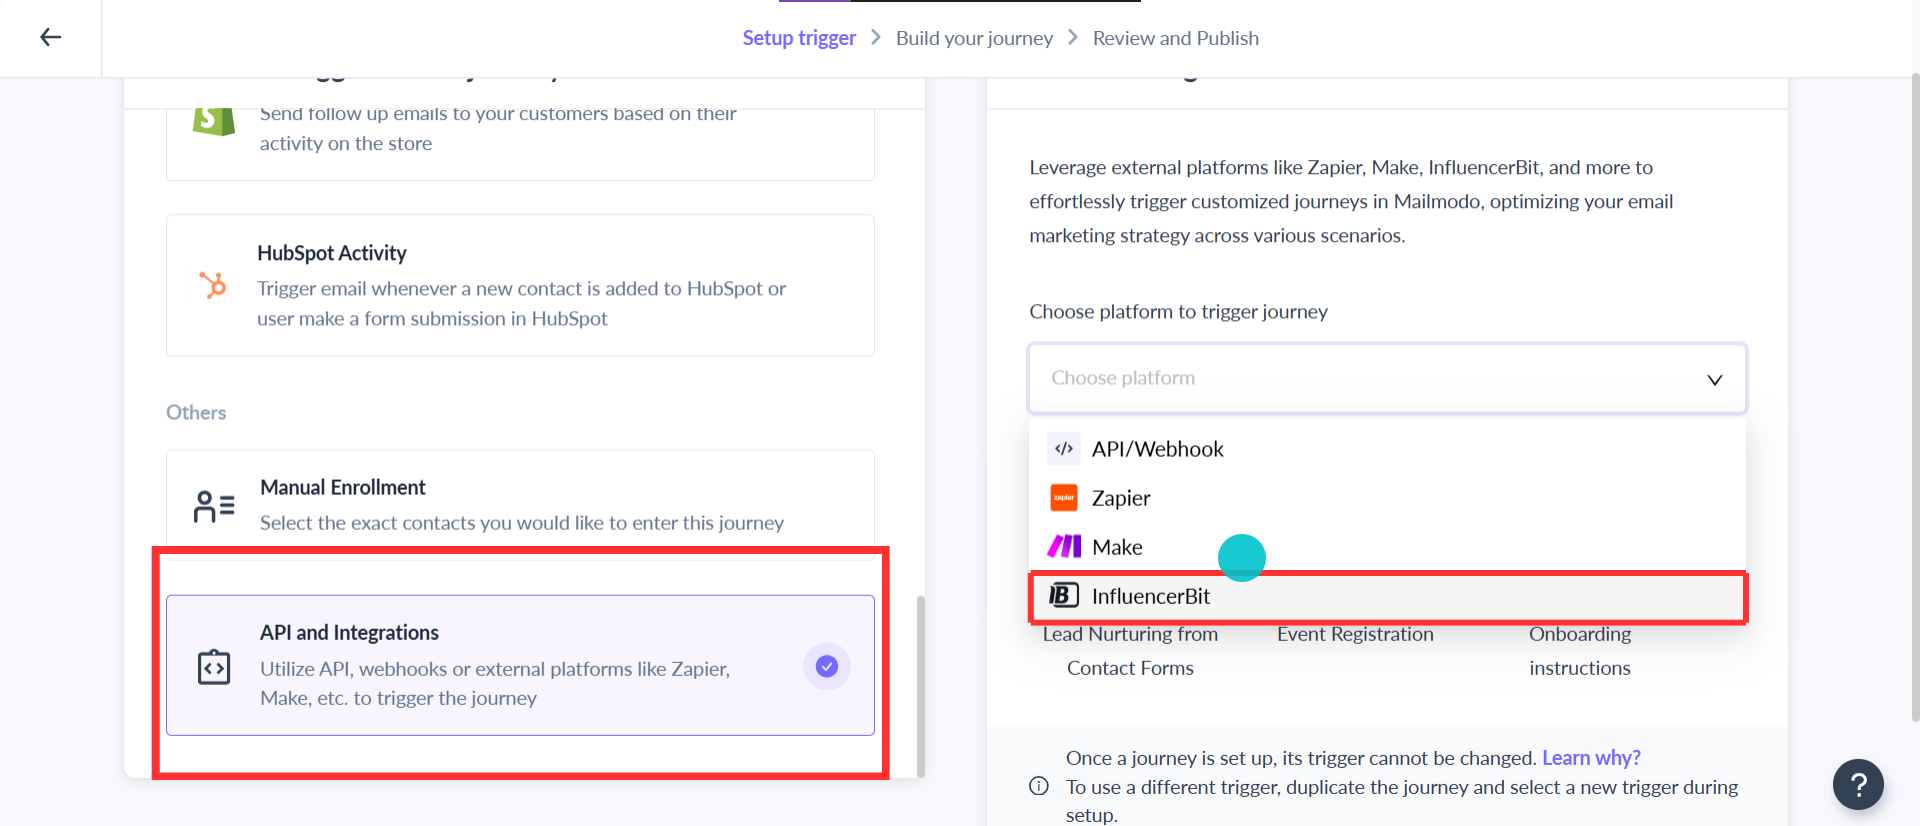Viewport: 1920px width, 826px height.
Task: Select the Manual Enrollment trigger card
Action: (x=520, y=504)
